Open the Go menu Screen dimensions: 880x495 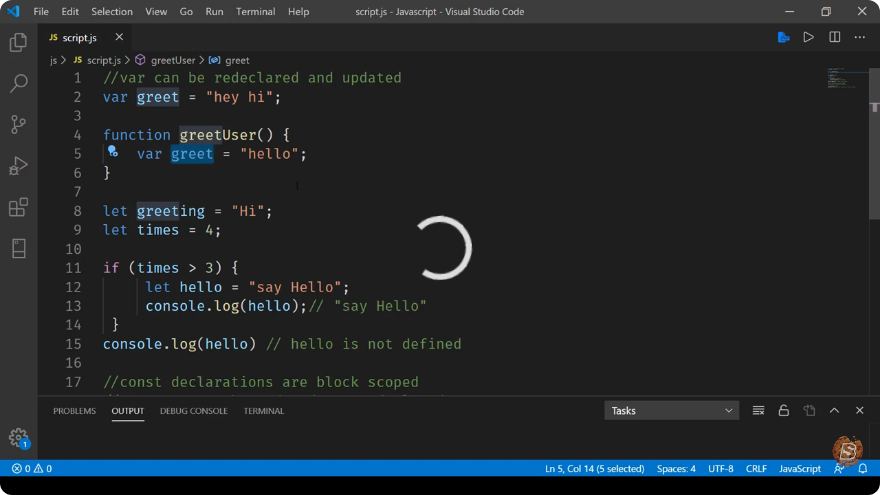[186, 11]
